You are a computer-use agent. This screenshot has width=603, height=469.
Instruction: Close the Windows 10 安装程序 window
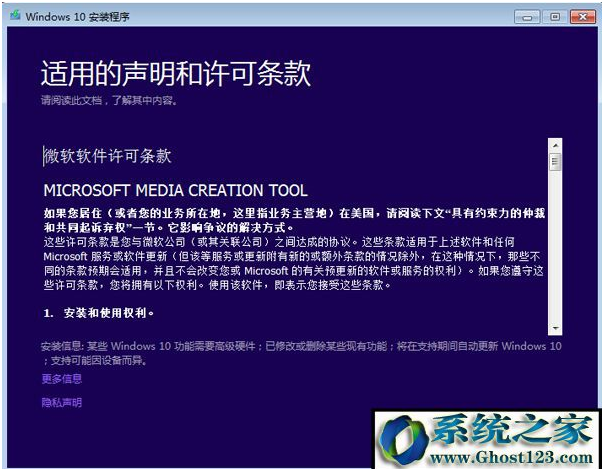coord(583,17)
